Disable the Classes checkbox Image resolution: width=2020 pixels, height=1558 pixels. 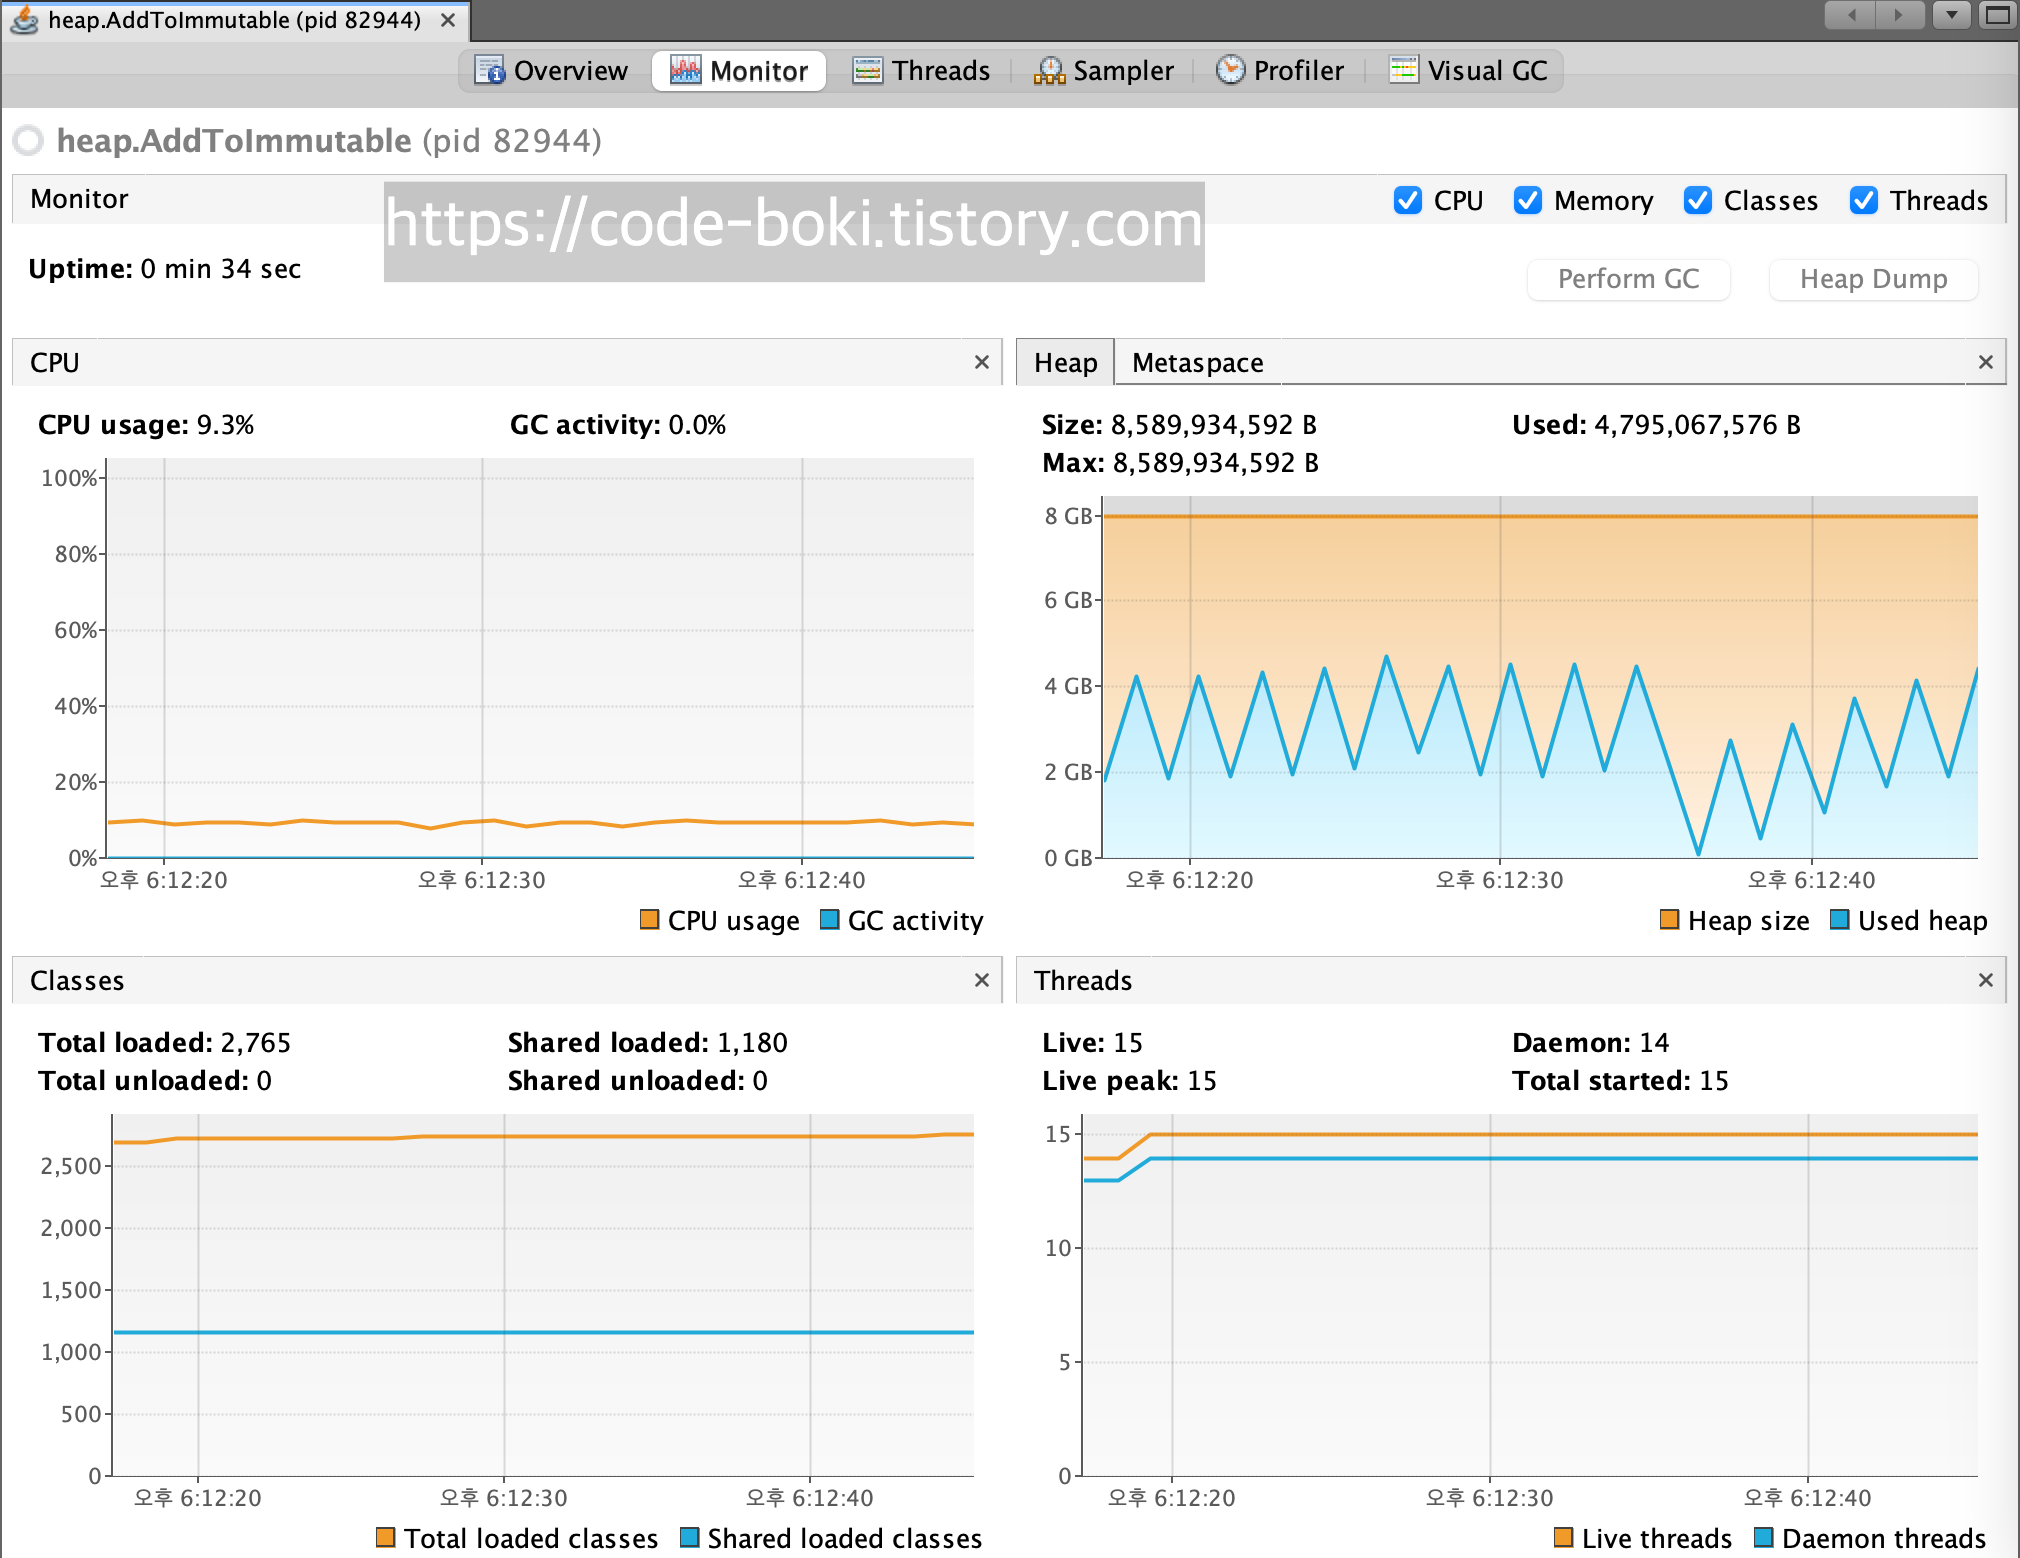tap(1698, 201)
